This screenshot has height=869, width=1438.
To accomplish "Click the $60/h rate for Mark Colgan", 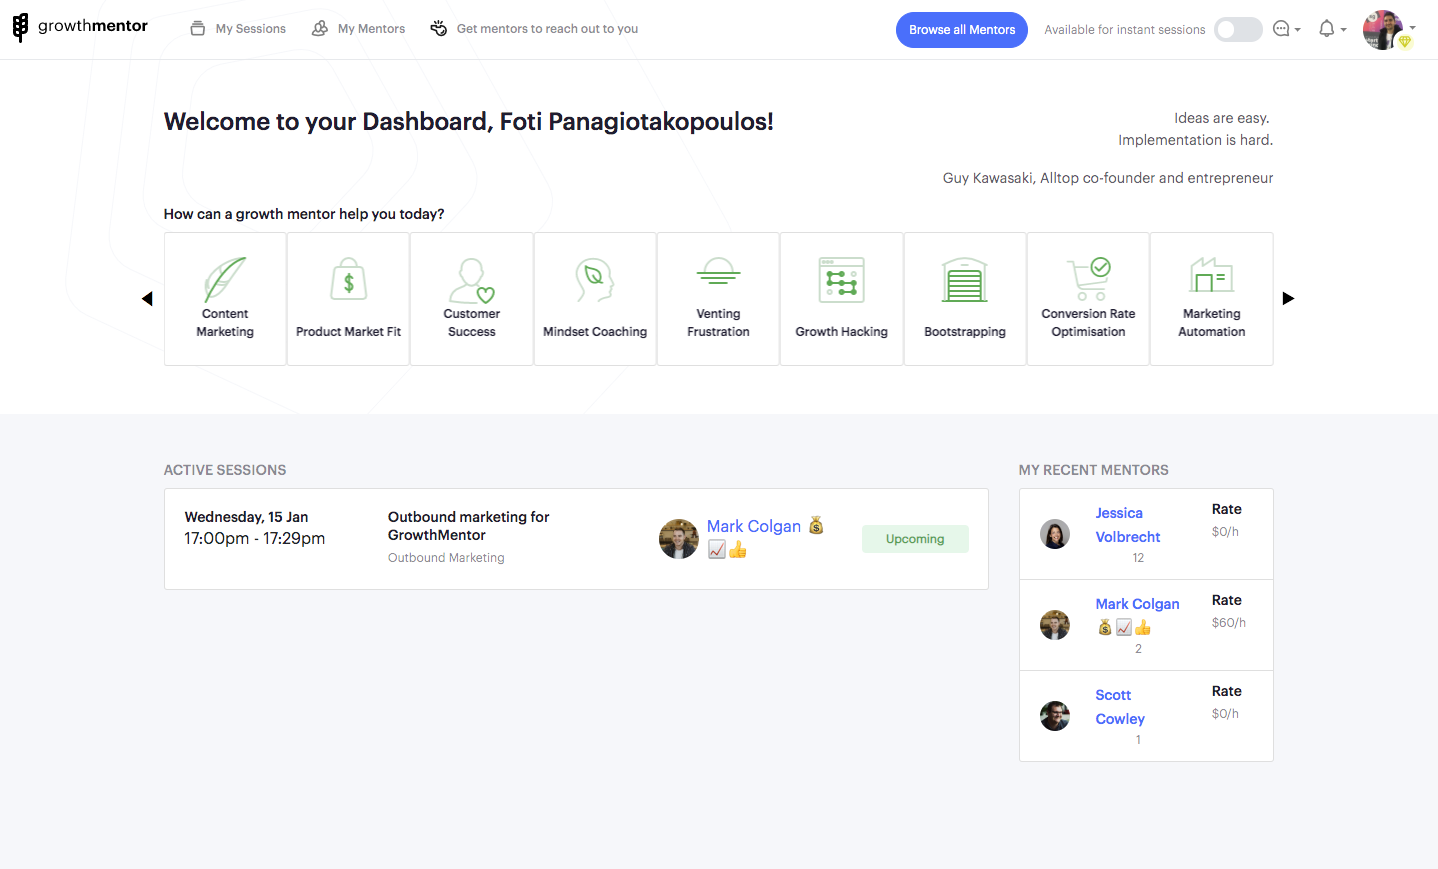I will (1229, 622).
